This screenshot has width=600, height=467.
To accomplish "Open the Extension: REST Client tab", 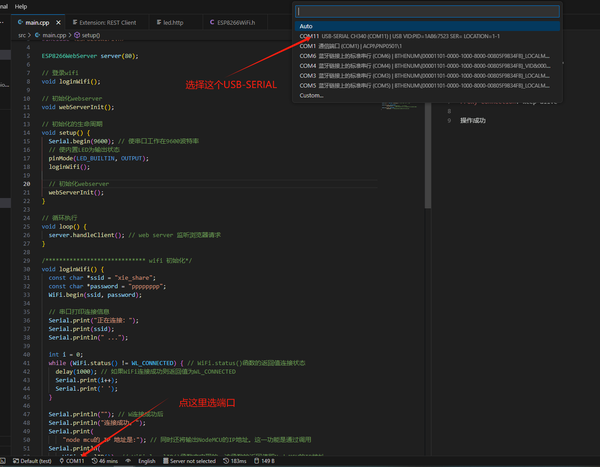I will click(x=108, y=23).
